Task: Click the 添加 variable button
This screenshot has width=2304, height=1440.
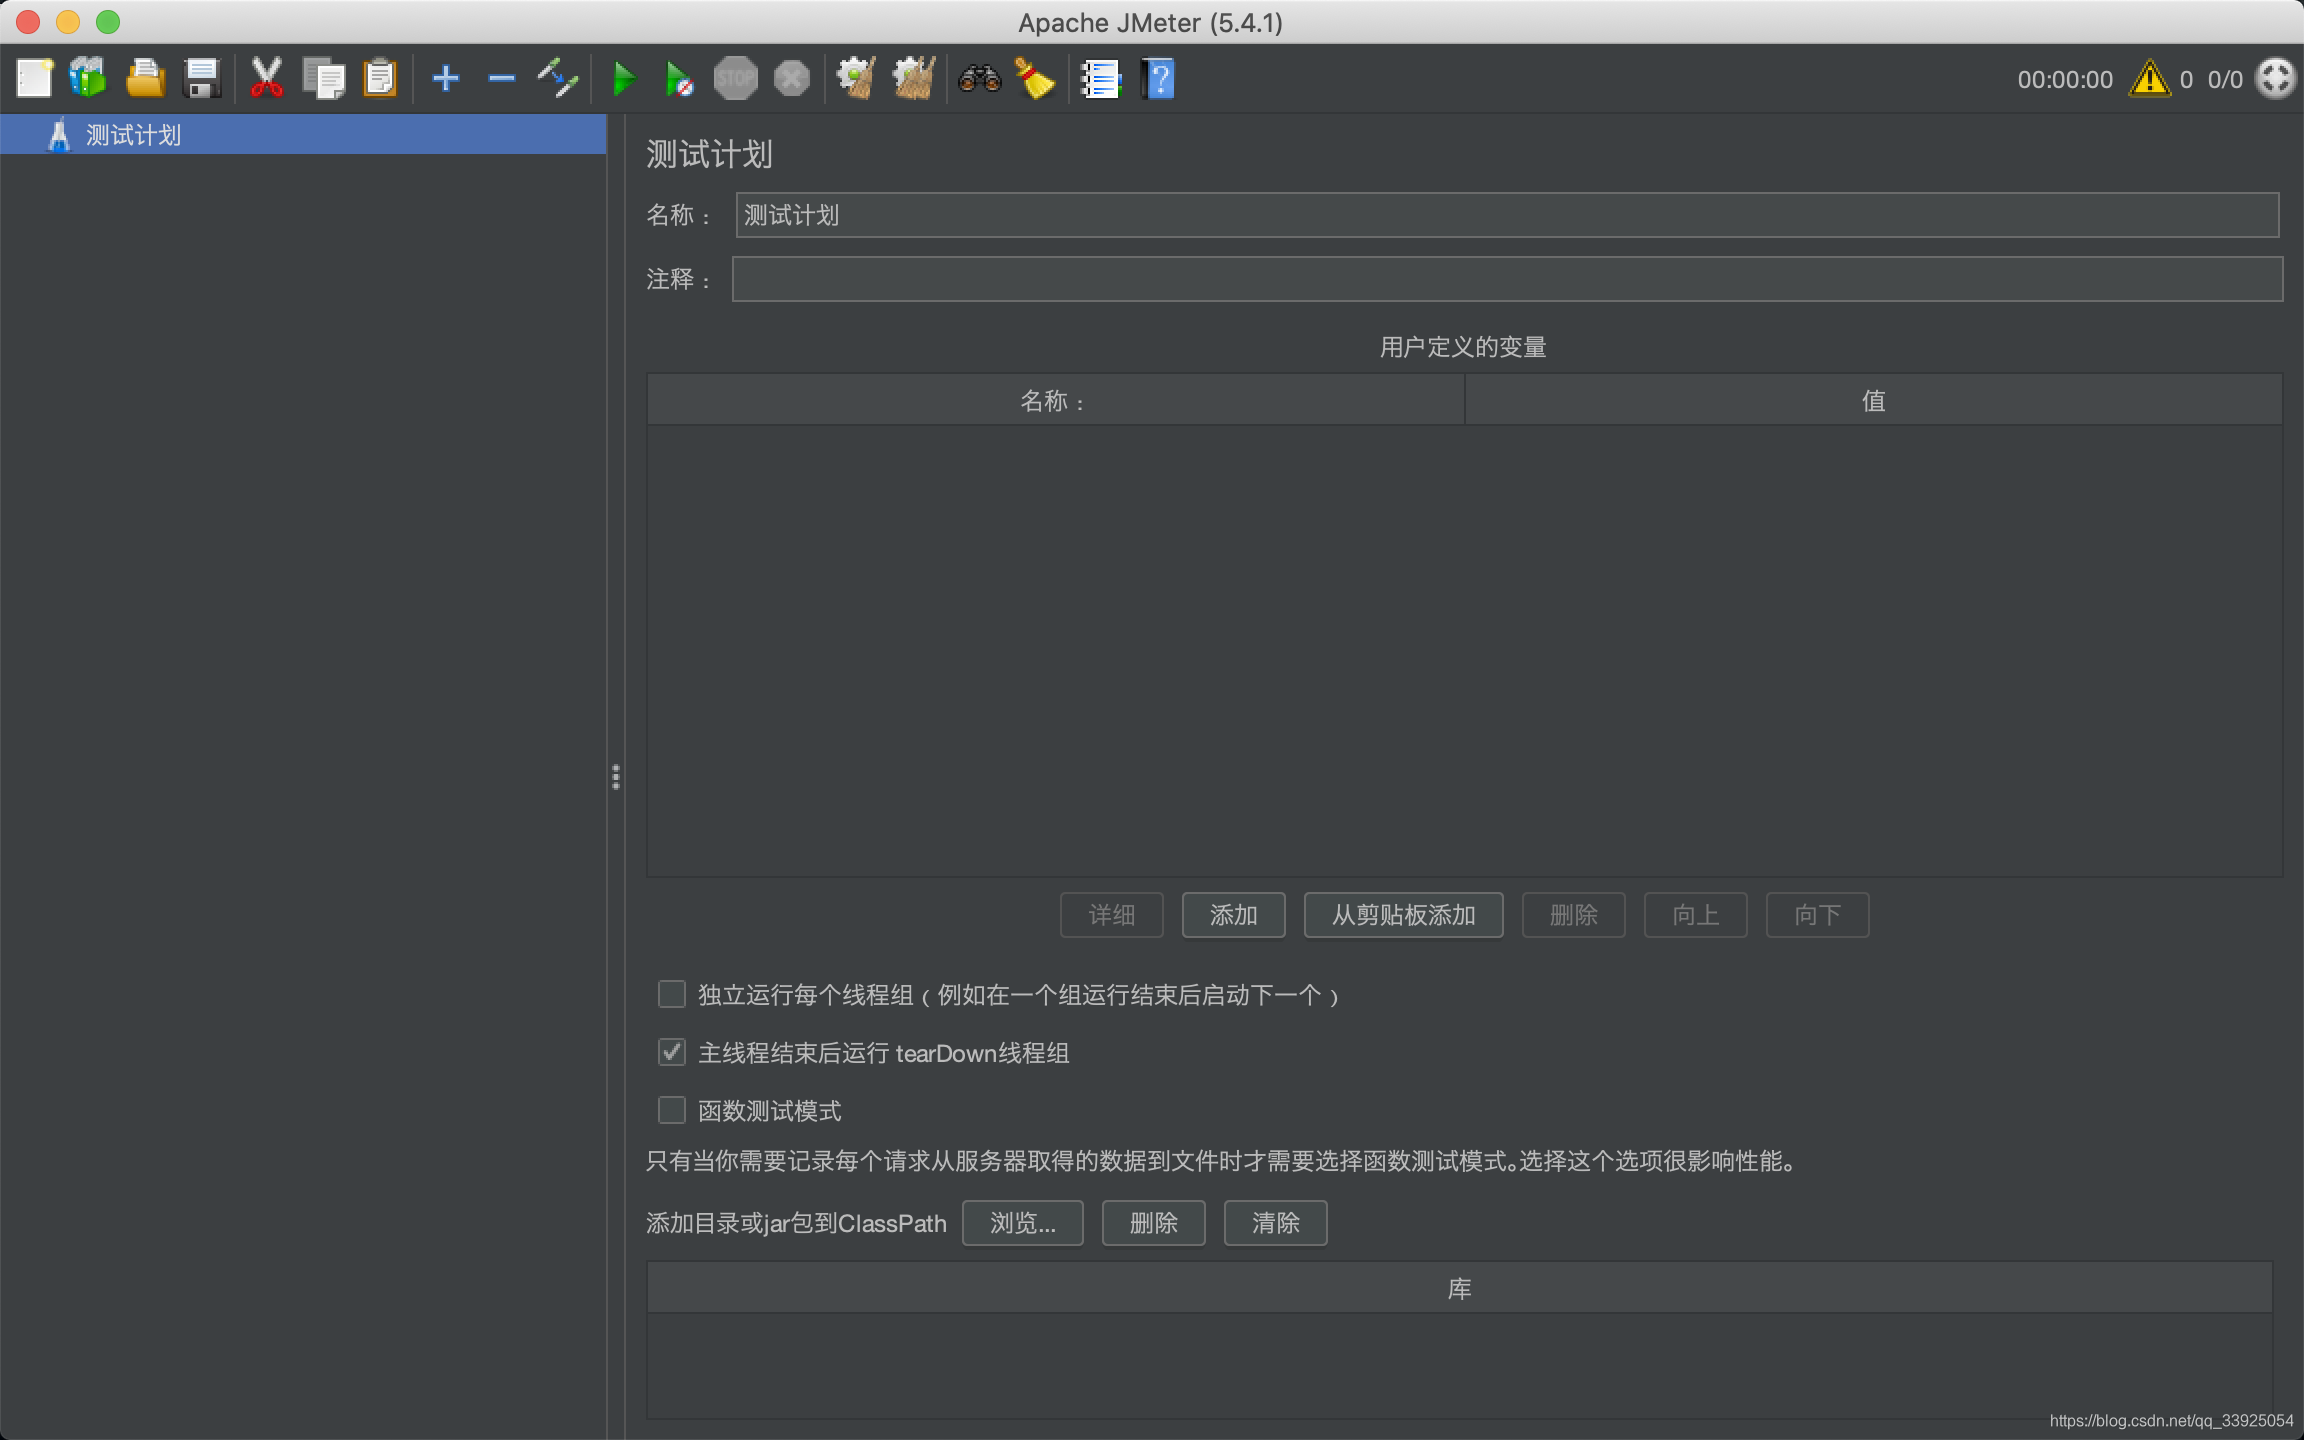Action: click(1233, 915)
